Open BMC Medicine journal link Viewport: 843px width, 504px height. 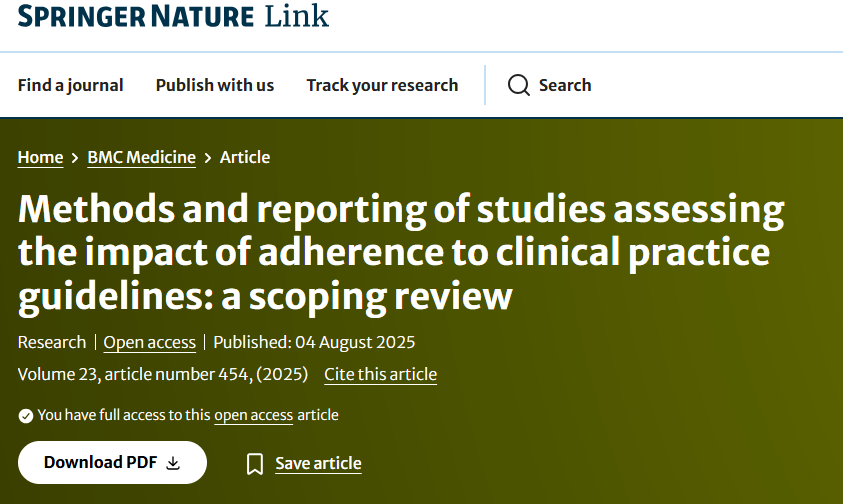(141, 157)
